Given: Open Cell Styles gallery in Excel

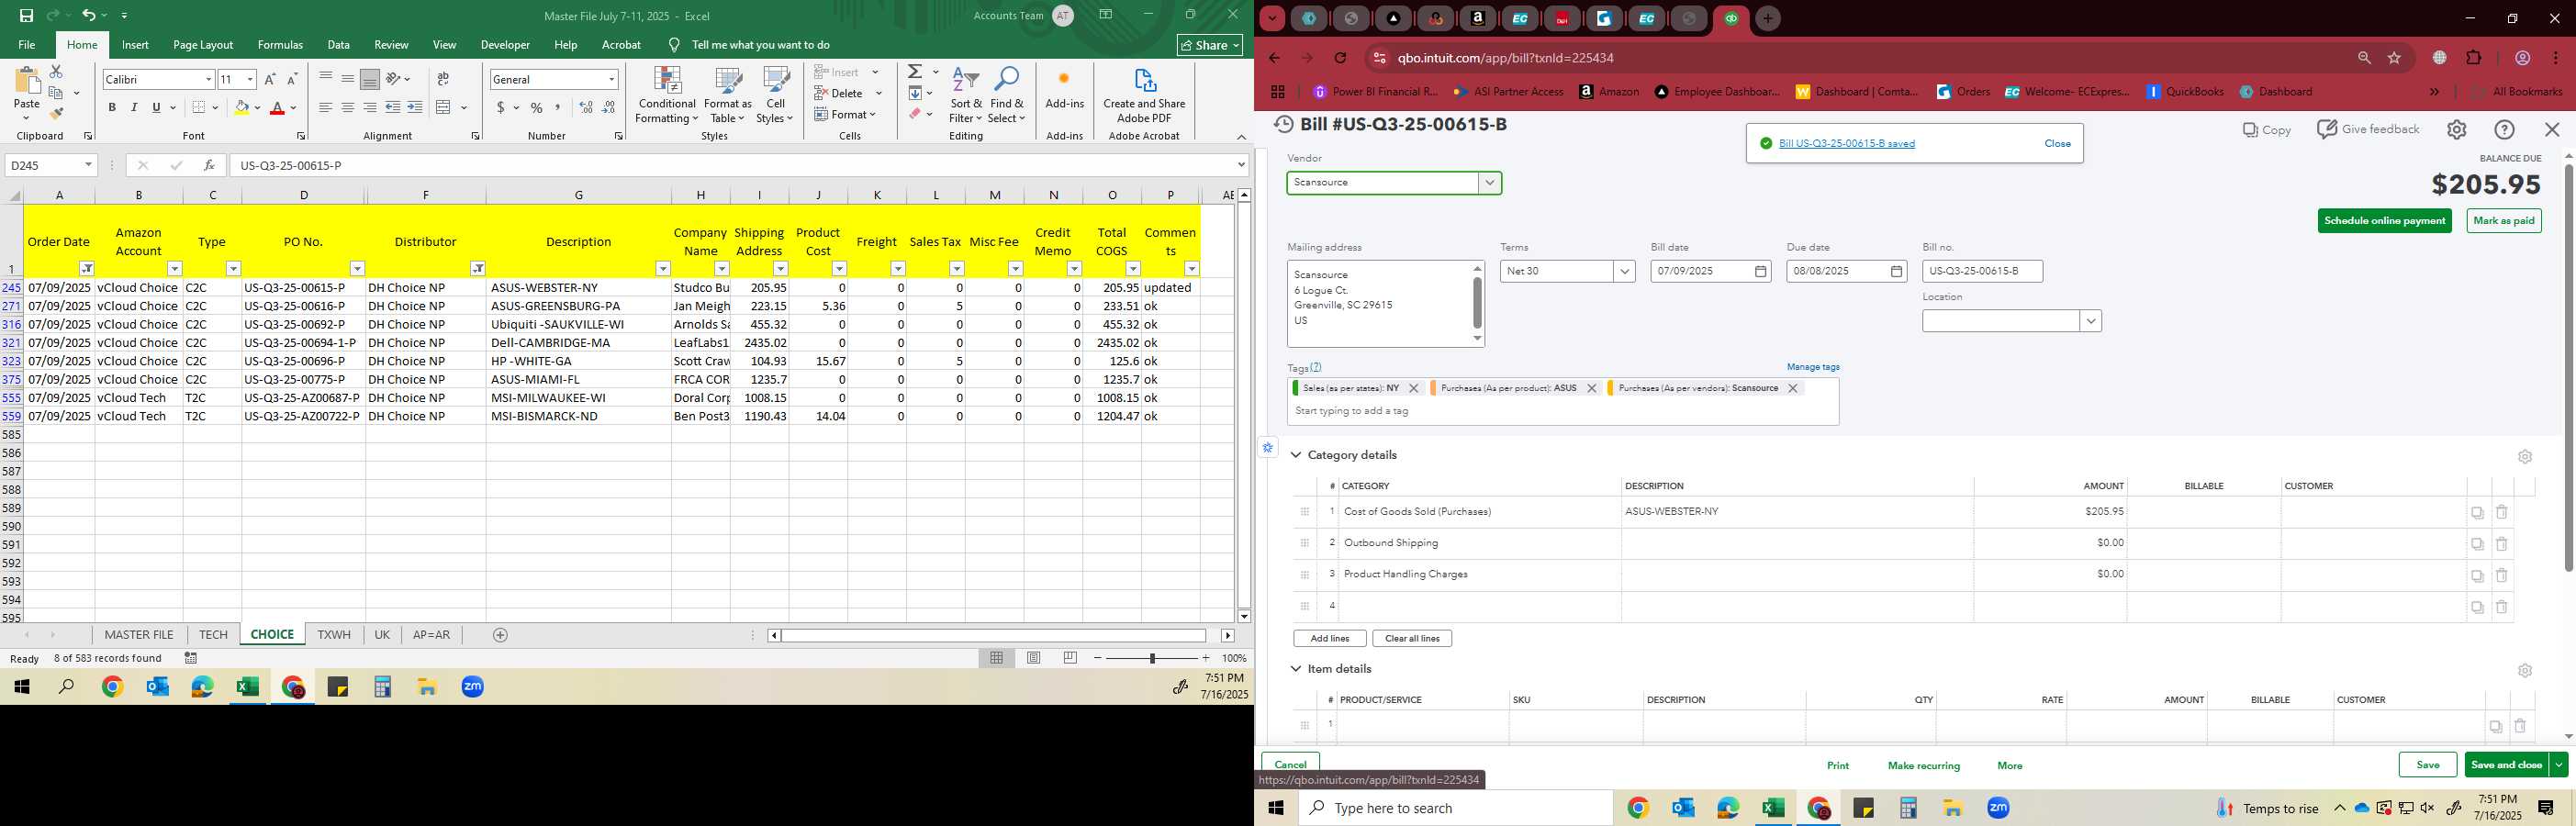Looking at the screenshot, I should [775, 95].
